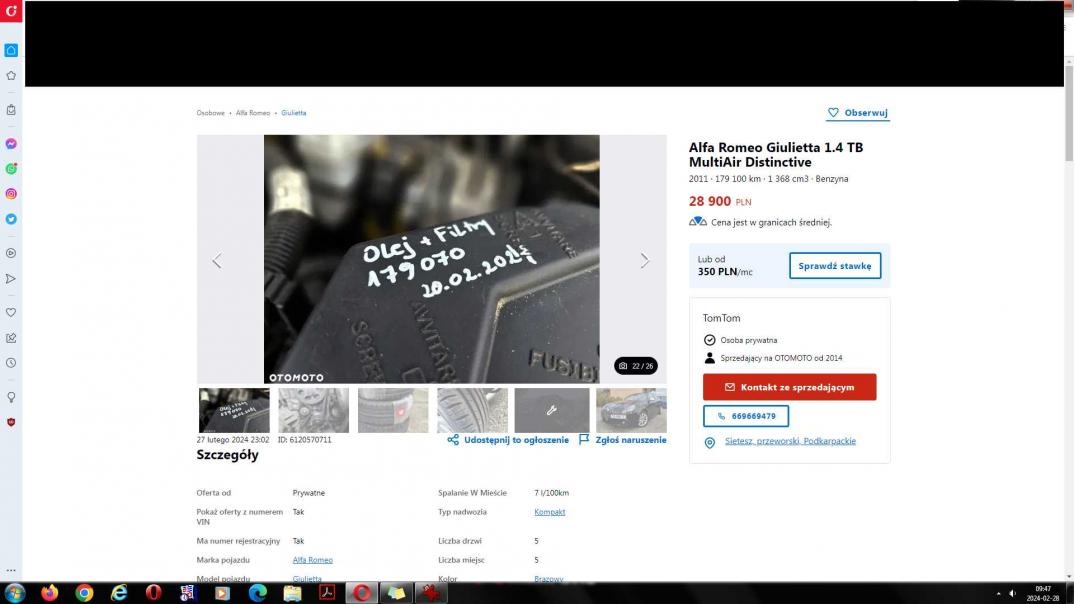Select the thumbnail with Olej + Filtry writing
Screen dimensions: 1074x604
point(234,410)
